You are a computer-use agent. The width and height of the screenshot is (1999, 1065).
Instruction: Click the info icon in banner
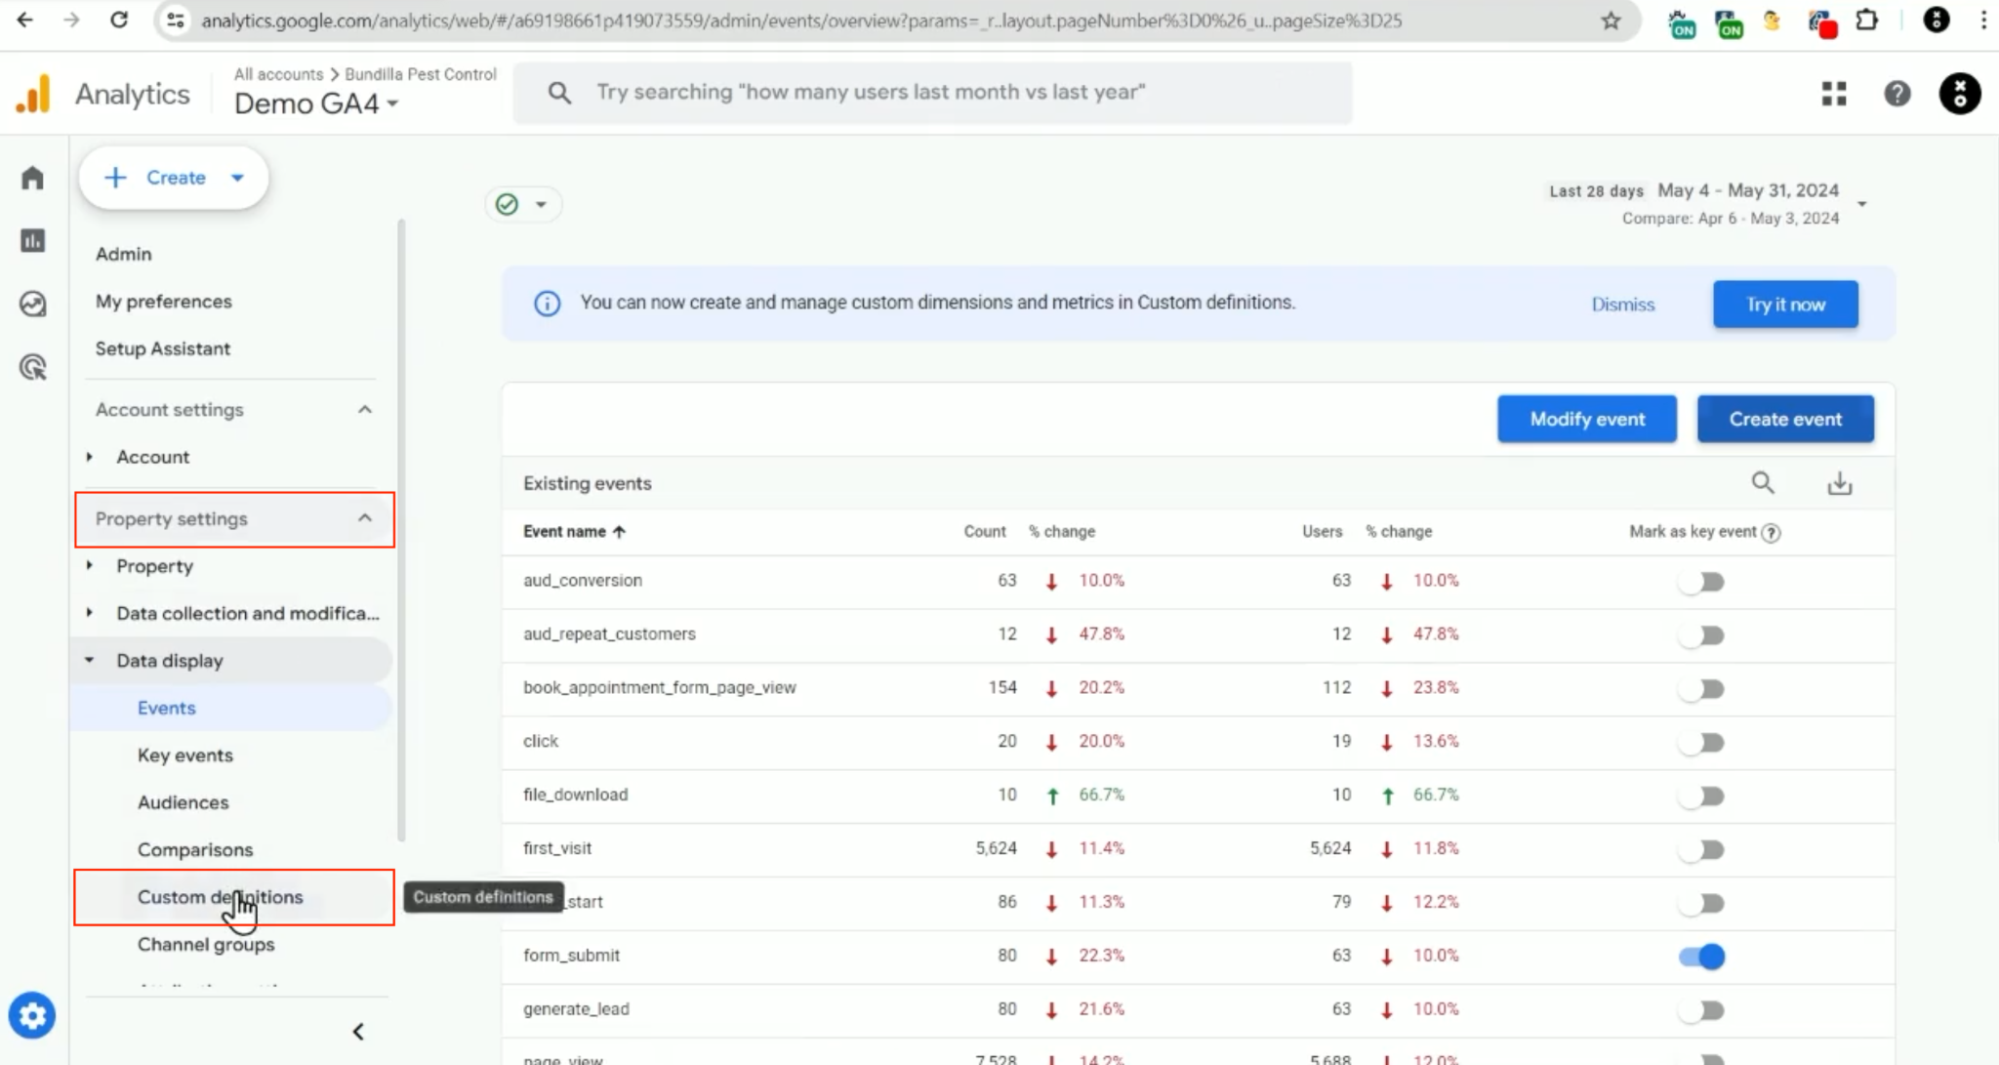547,303
